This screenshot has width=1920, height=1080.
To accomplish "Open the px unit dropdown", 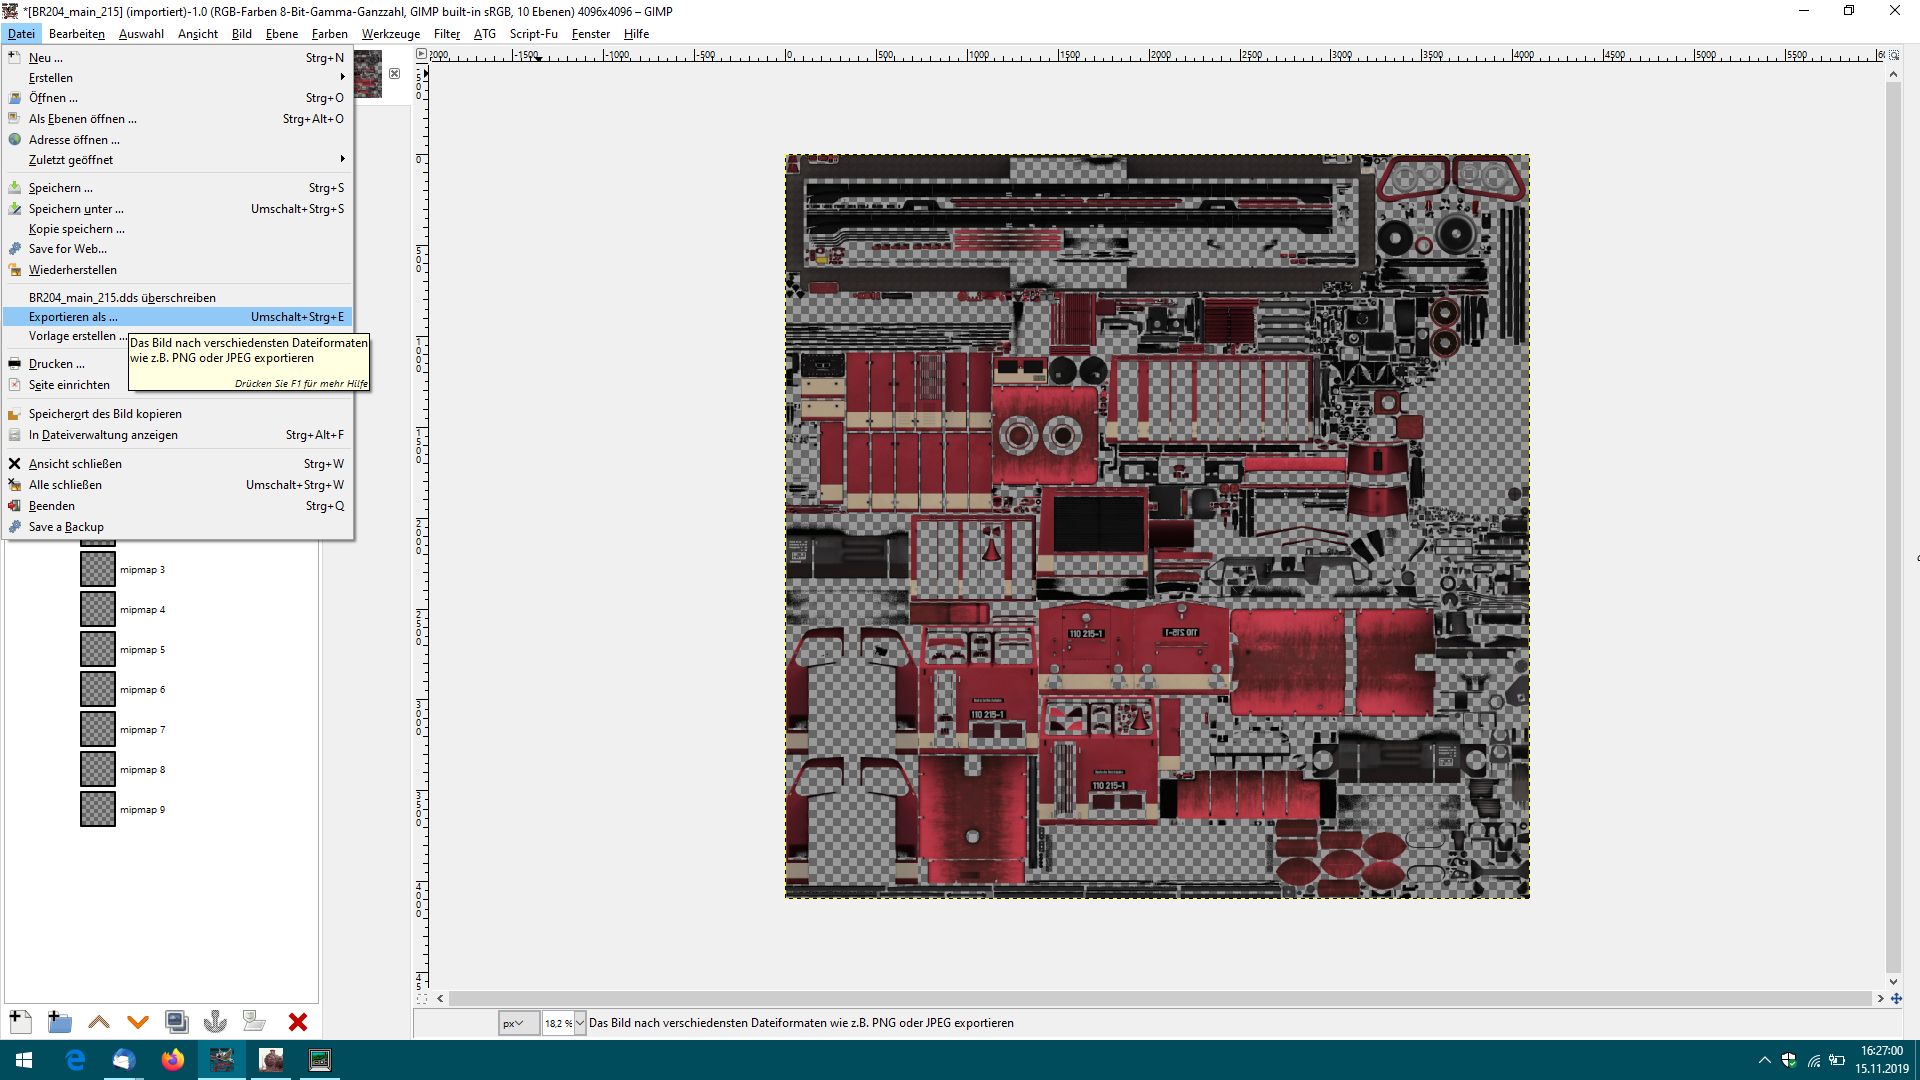I will pos(518,1023).
